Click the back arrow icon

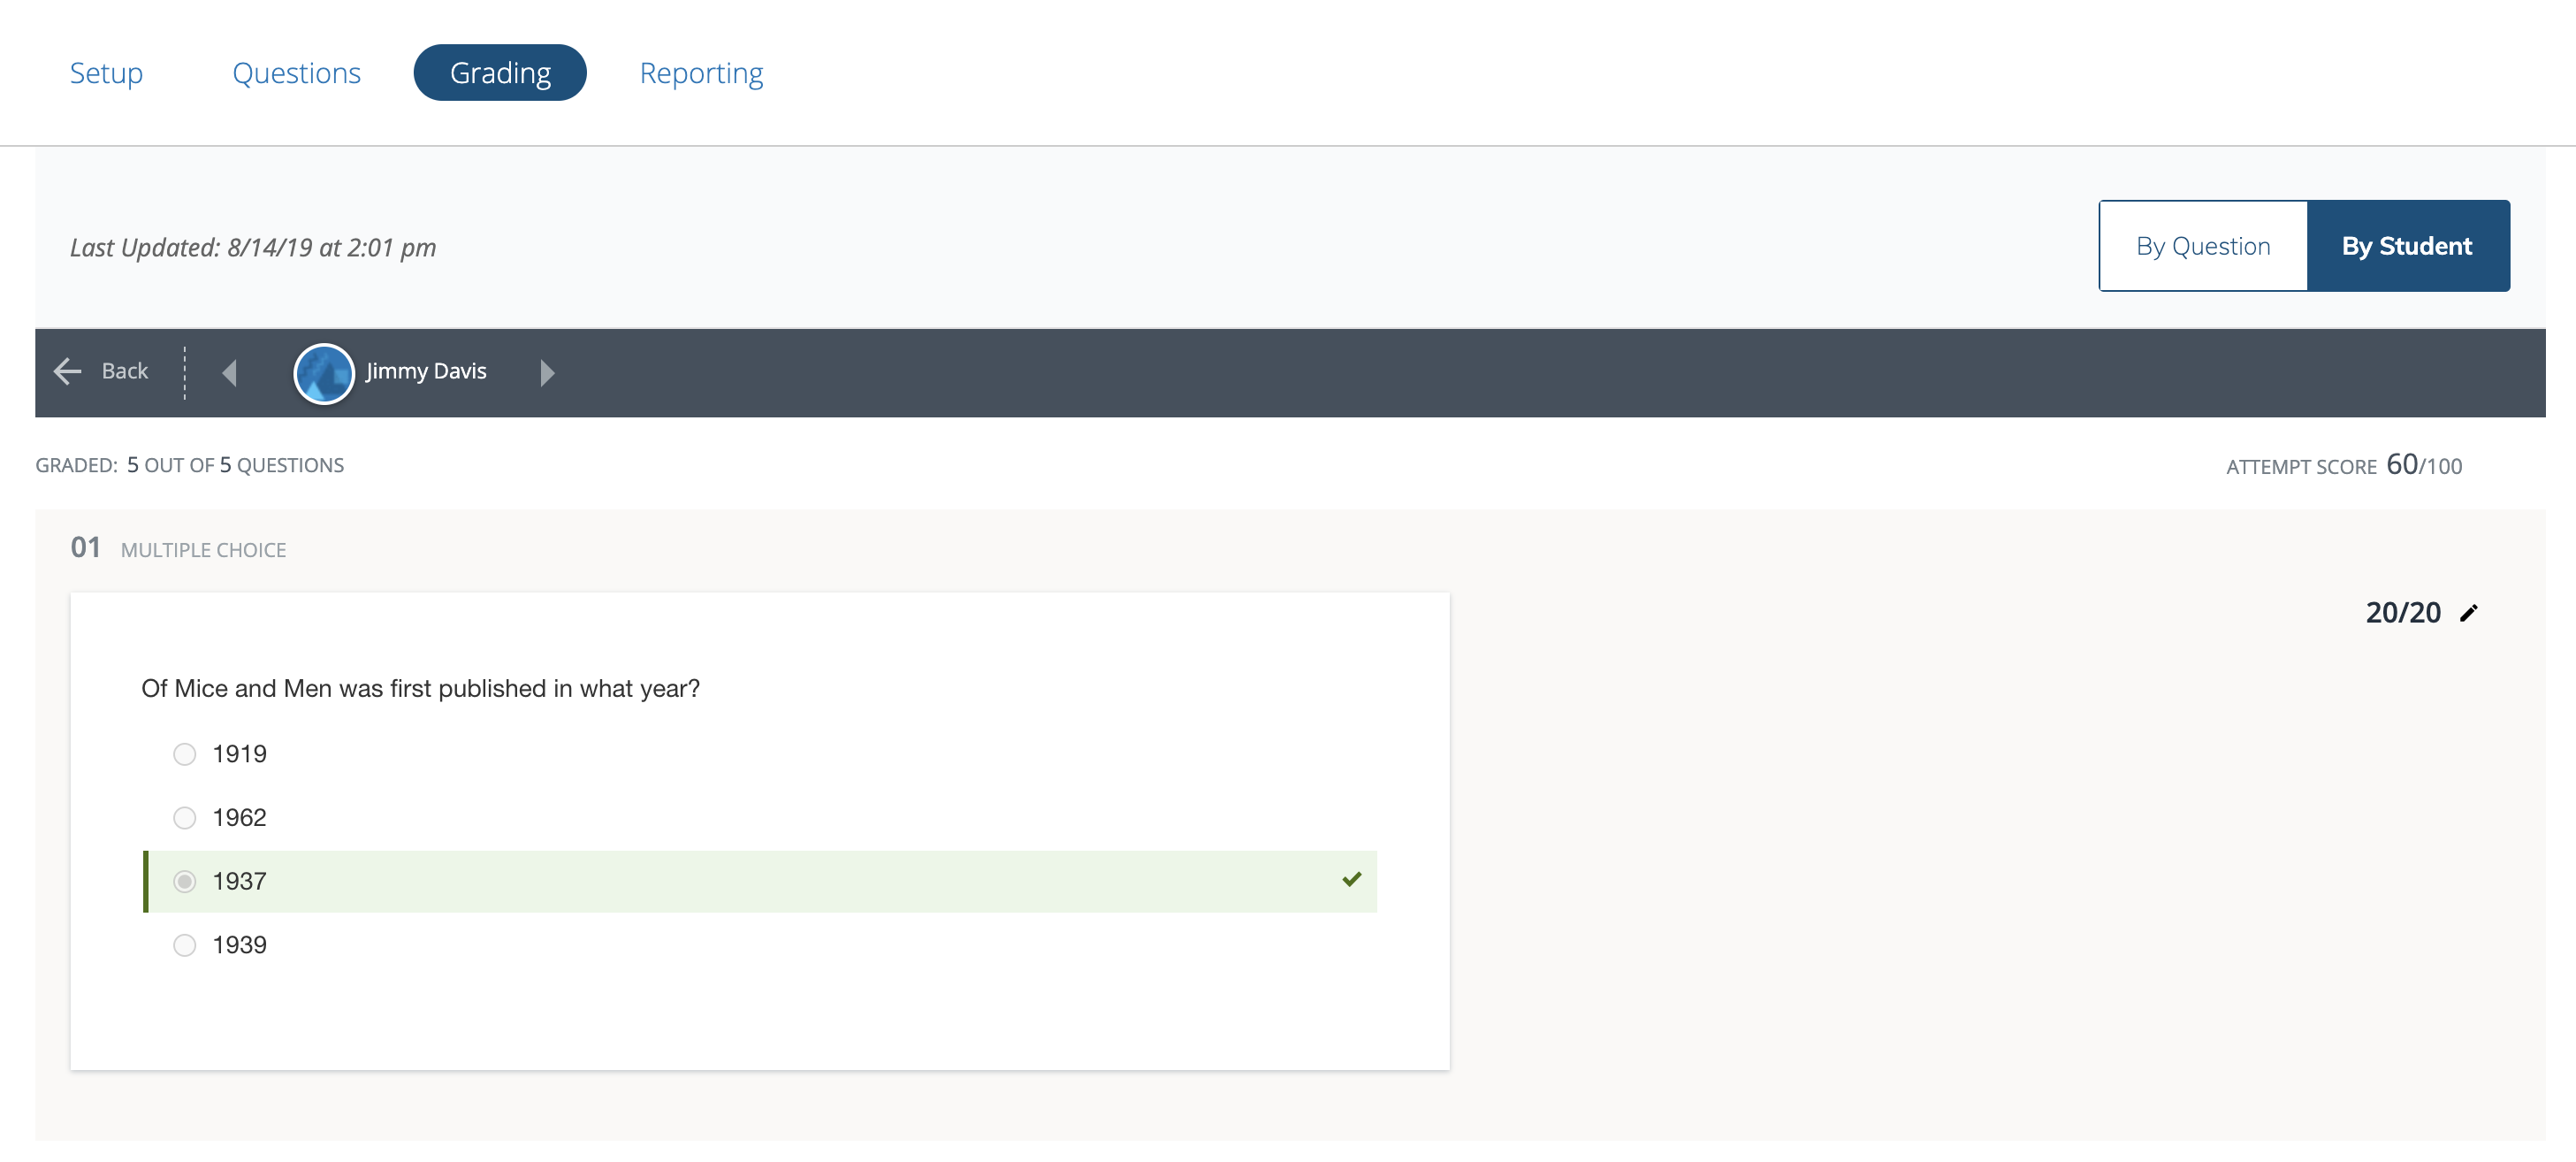coord(67,371)
